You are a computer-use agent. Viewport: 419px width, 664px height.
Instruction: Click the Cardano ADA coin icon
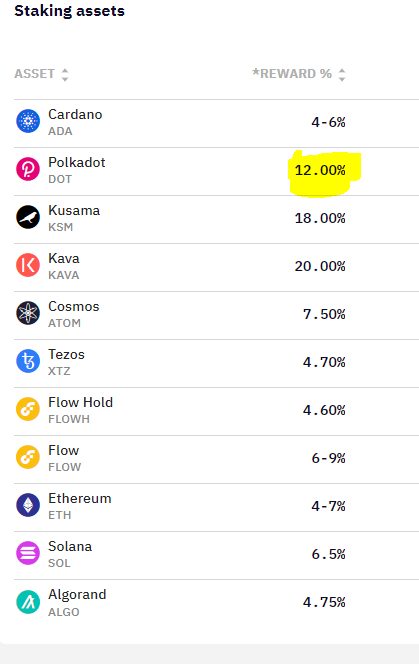pos(28,121)
